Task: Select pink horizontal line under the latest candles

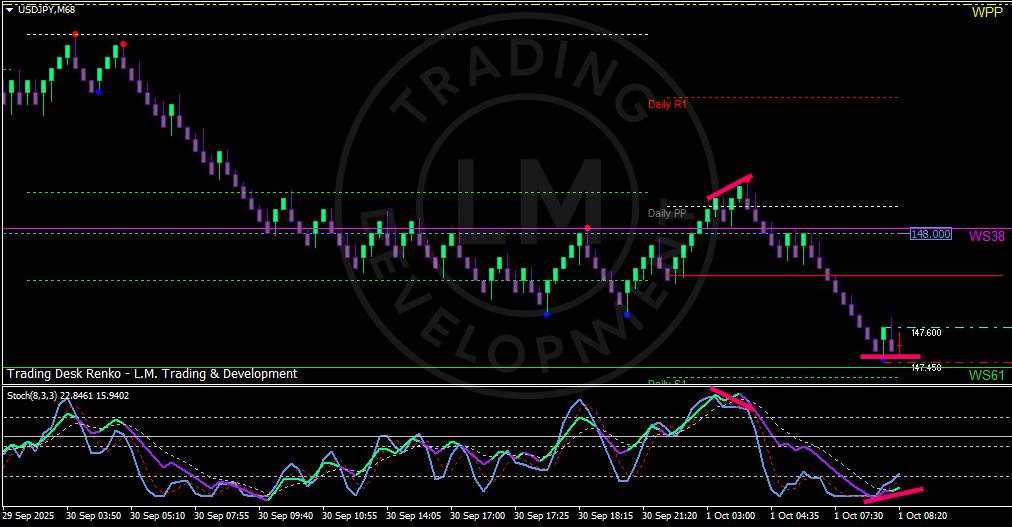Action: [x=890, y=356]
